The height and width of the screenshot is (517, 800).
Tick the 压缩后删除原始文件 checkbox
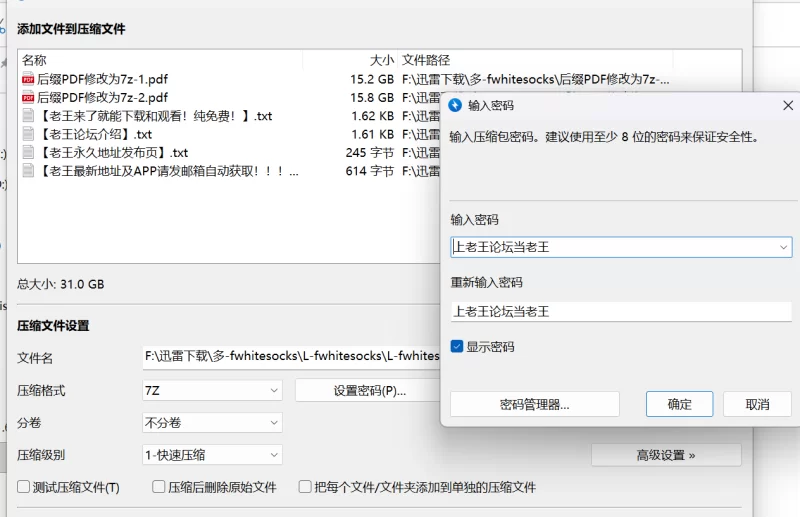pyautogui.click(x=159, y=488)
